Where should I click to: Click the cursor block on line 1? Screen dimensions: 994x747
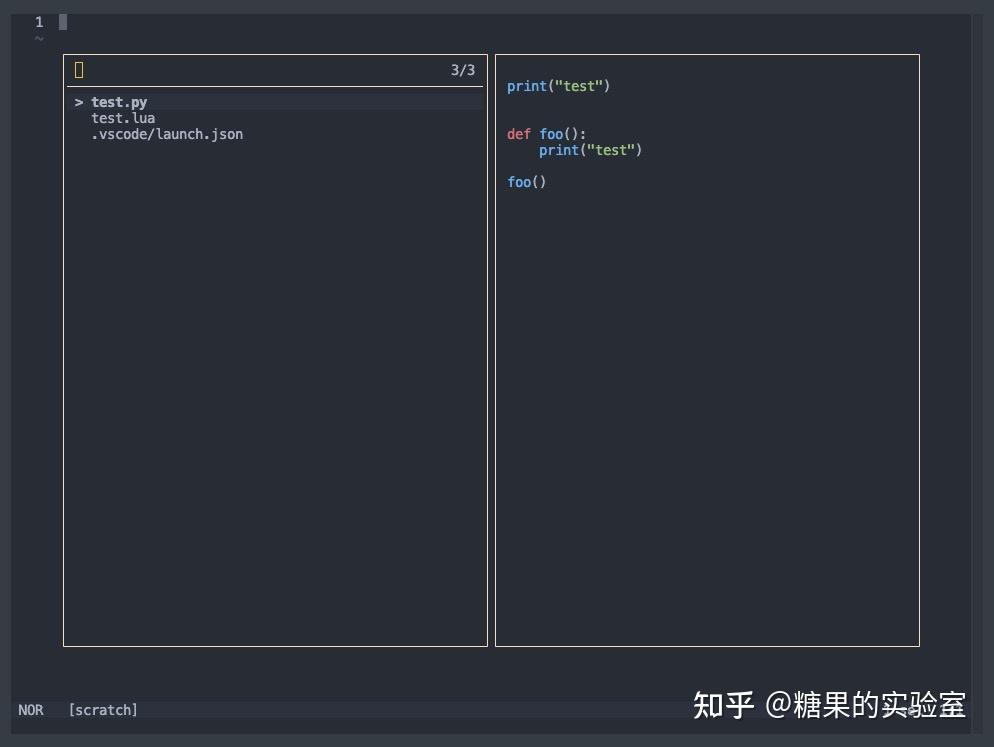point(62,21)
